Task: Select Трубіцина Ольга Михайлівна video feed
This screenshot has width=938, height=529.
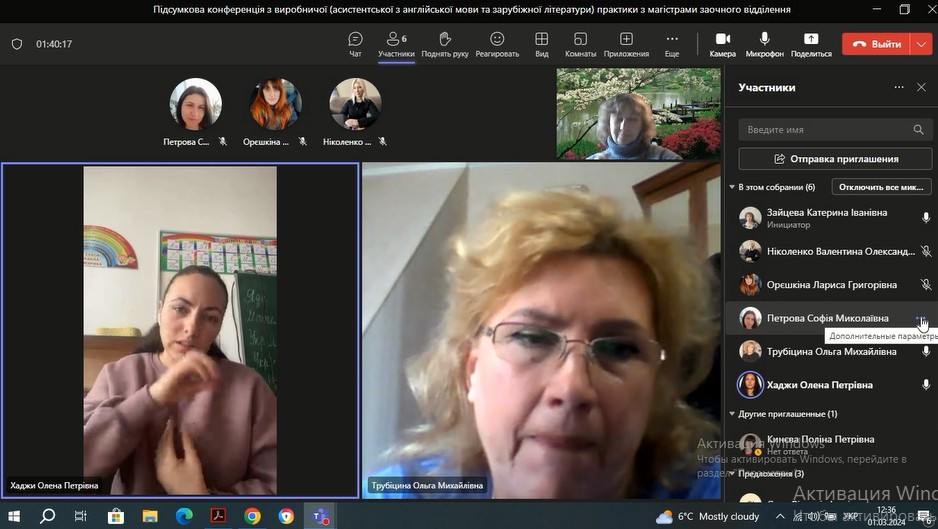Action: click(541, 330)
